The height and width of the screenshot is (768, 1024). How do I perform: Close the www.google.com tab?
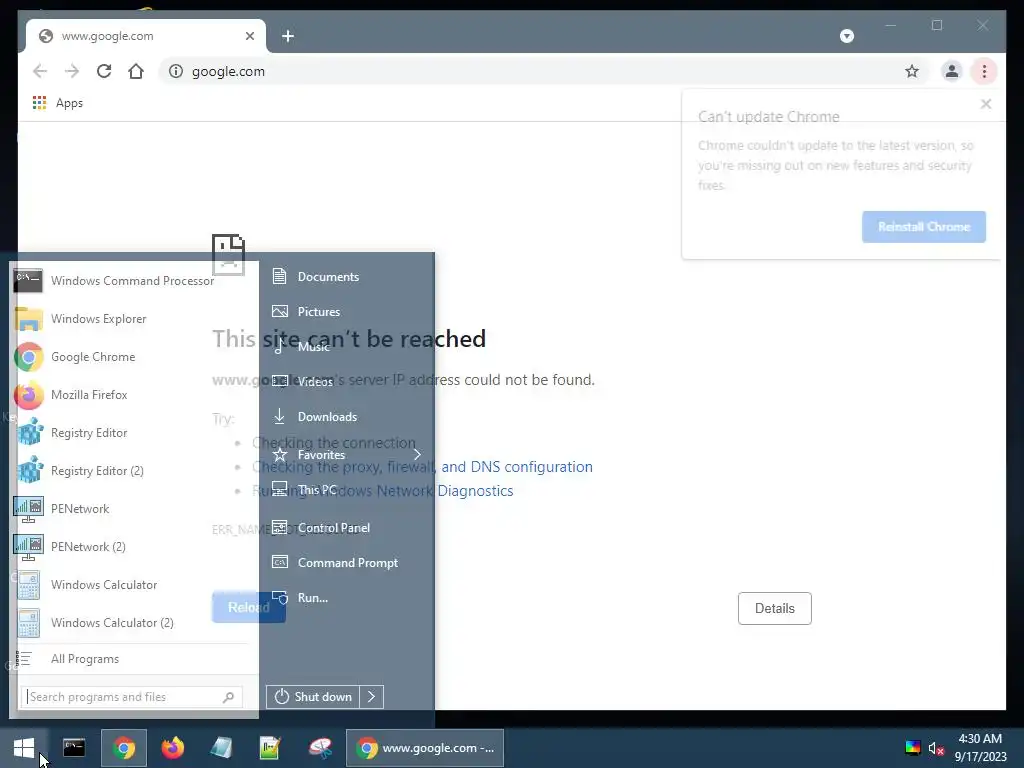point(249,36)
